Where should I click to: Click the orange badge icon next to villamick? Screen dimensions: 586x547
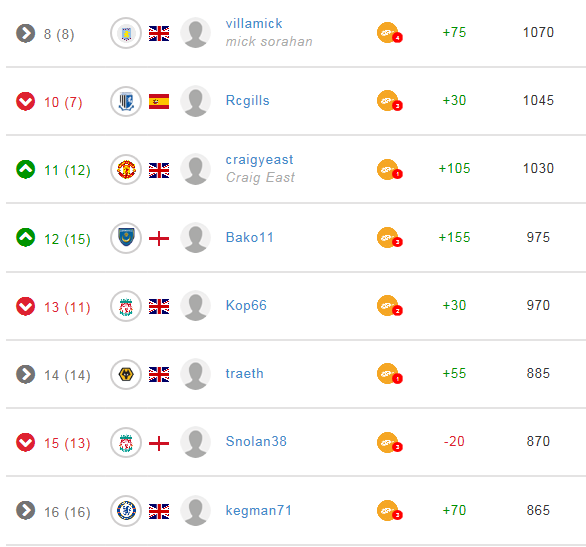(389, 33)
